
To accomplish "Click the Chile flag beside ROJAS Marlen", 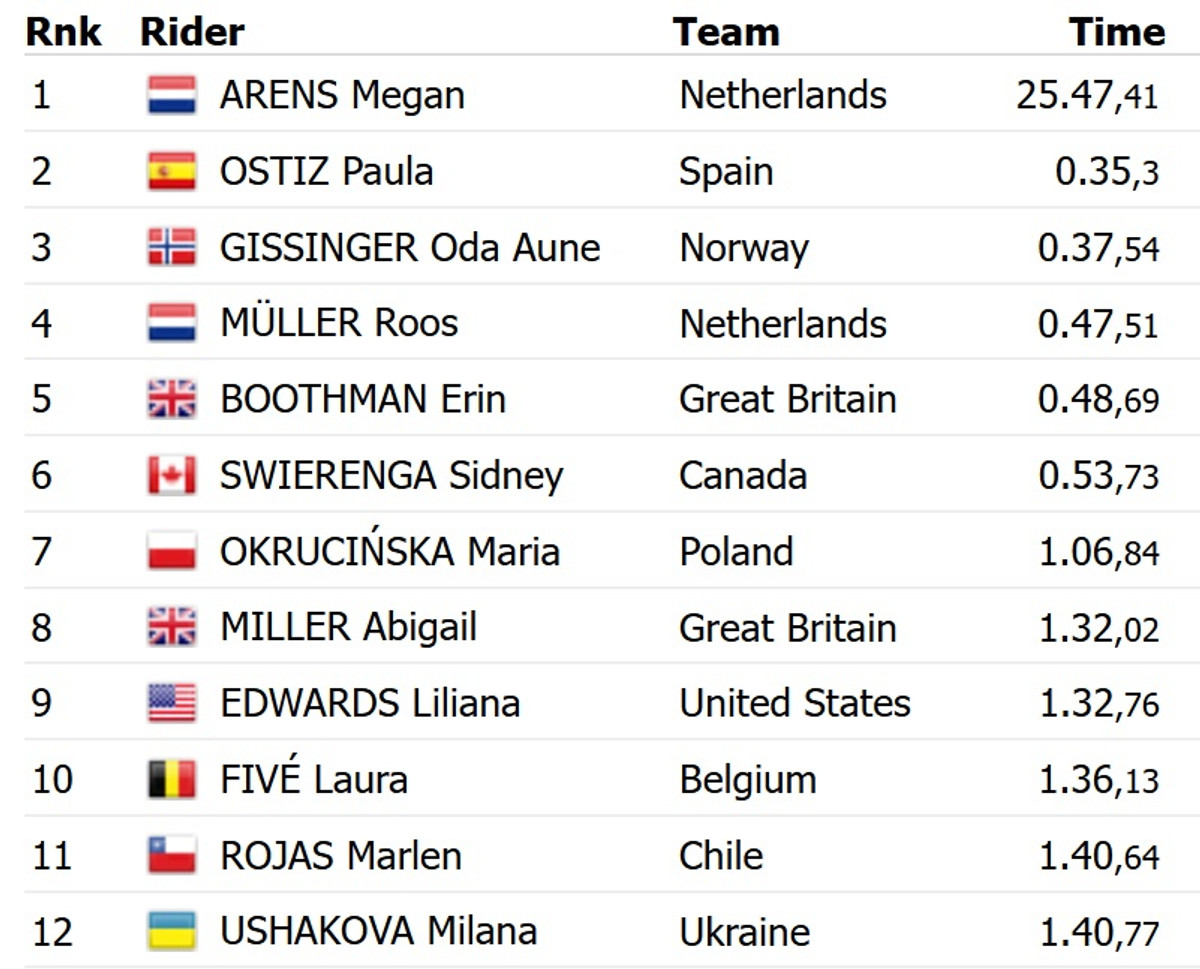I will (x=172, y=855).
